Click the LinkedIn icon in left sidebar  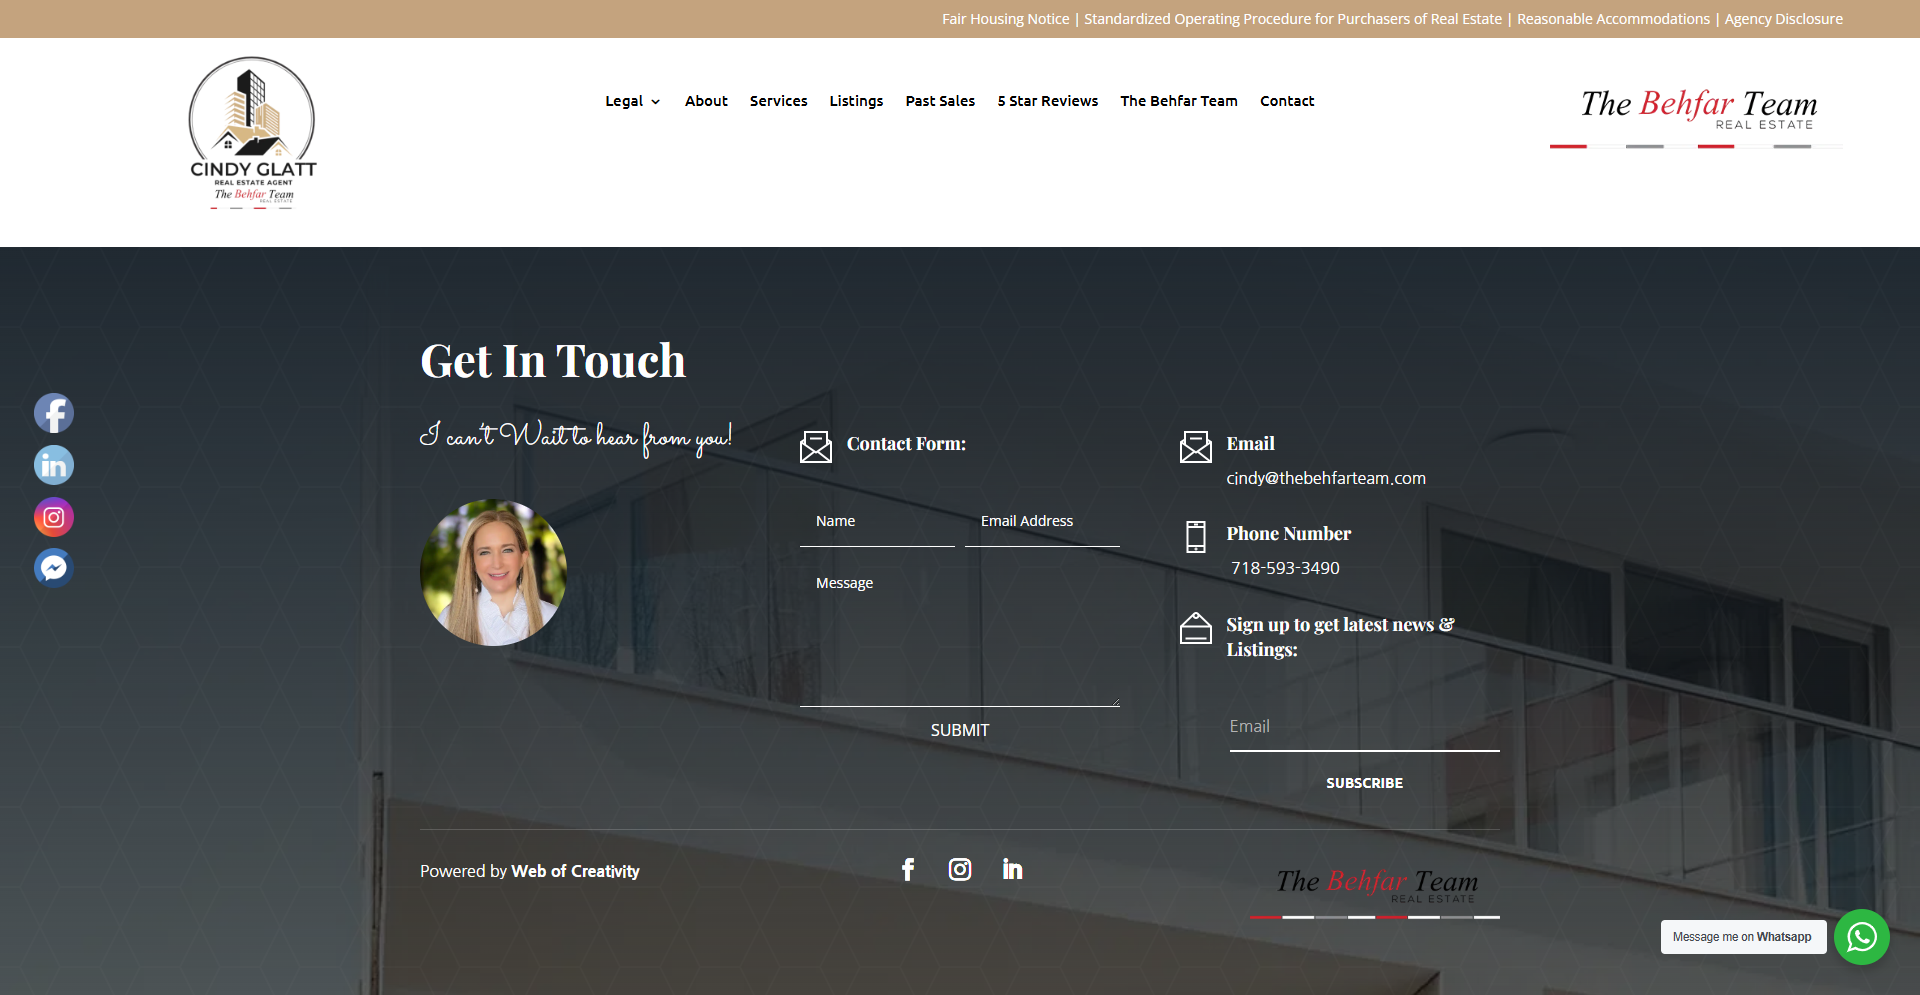point(54,465)
